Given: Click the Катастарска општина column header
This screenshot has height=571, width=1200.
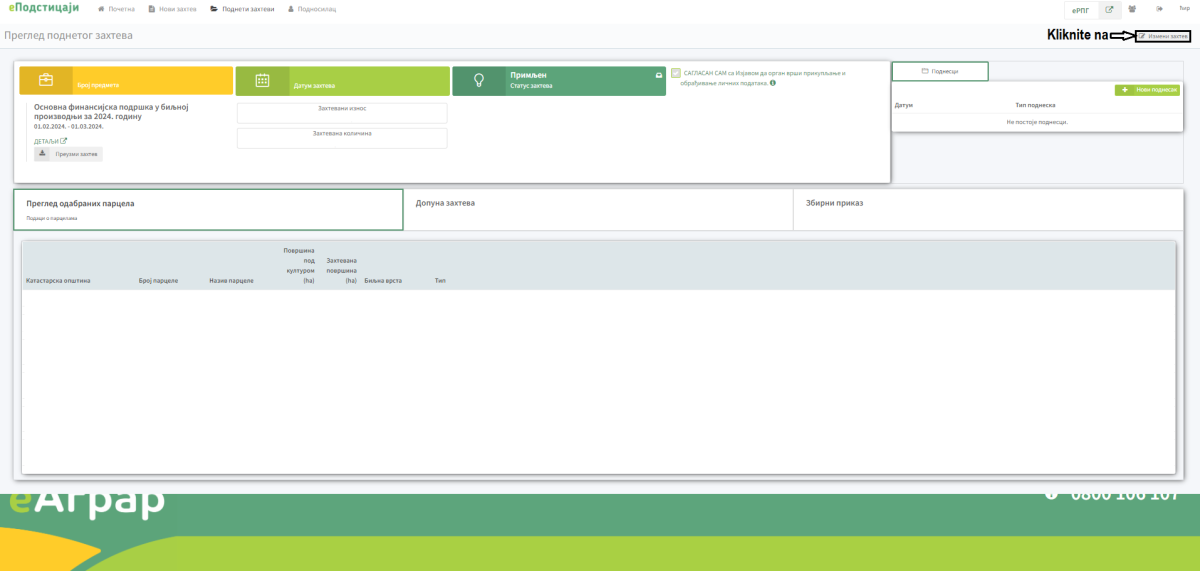Looking at the screenshot, I should coord(58,281).
